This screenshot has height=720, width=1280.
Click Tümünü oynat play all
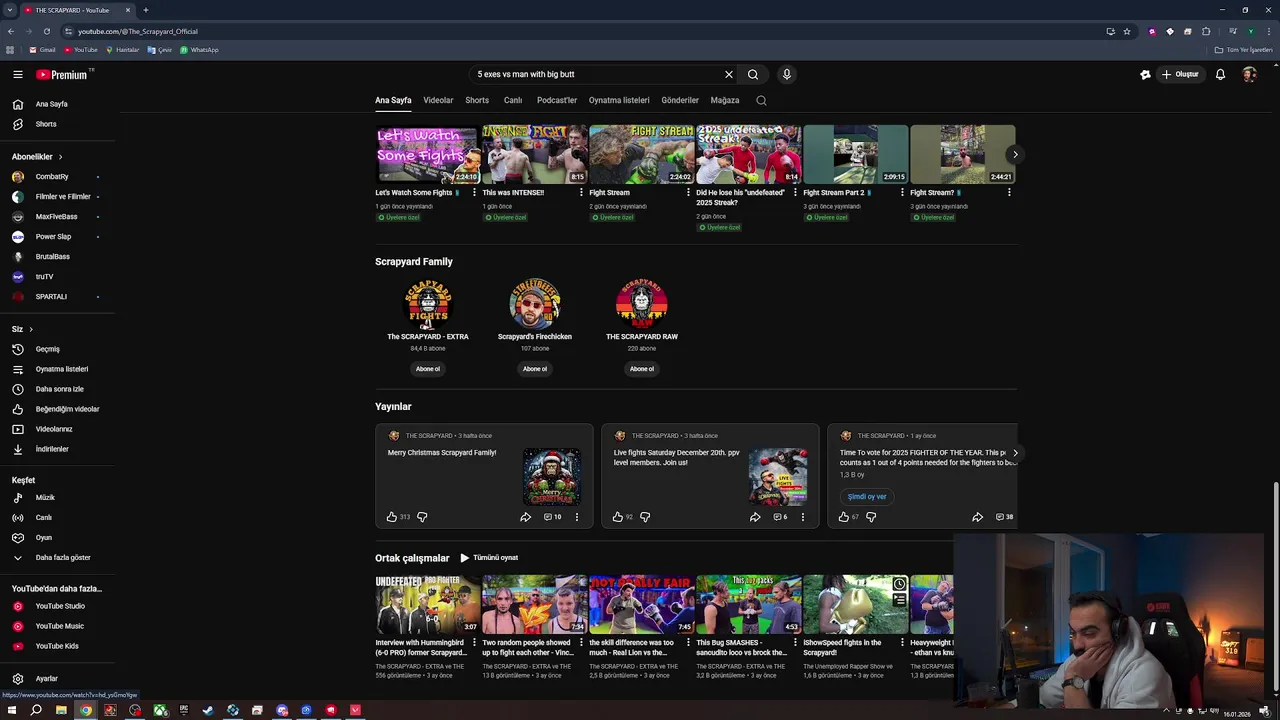[x=489, y=558]
